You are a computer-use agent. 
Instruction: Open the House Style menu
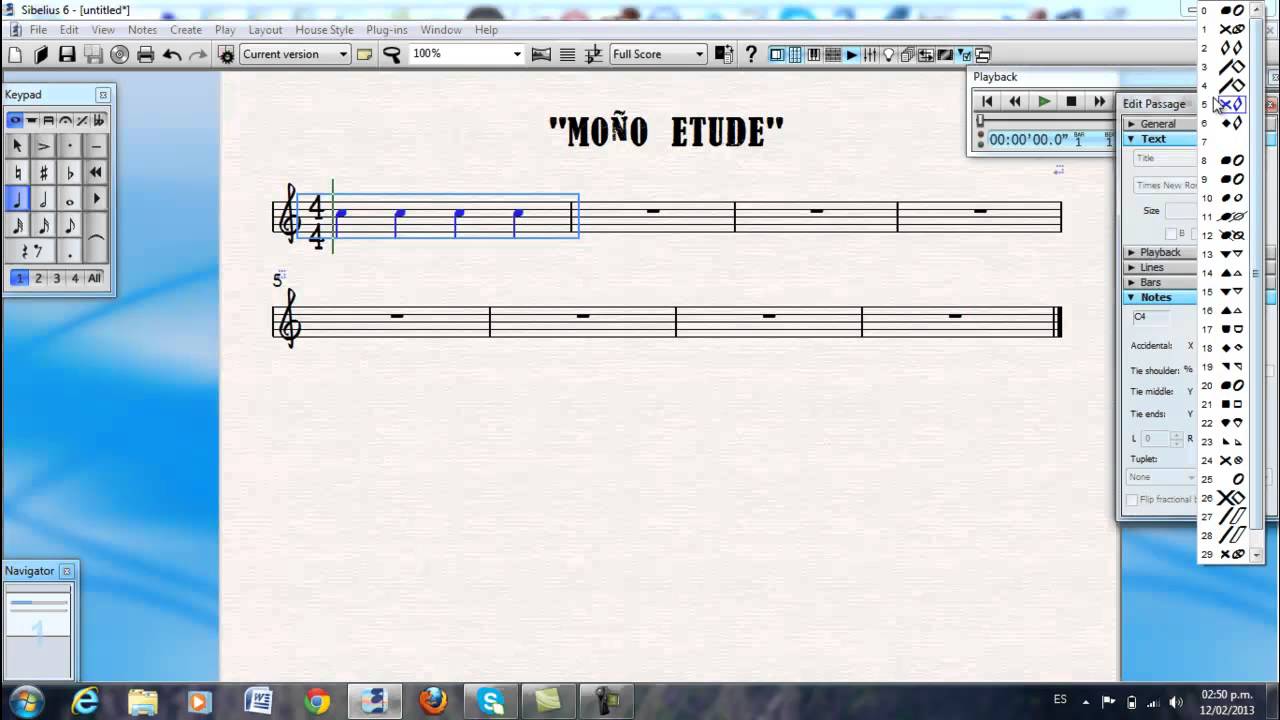(324, 30)
